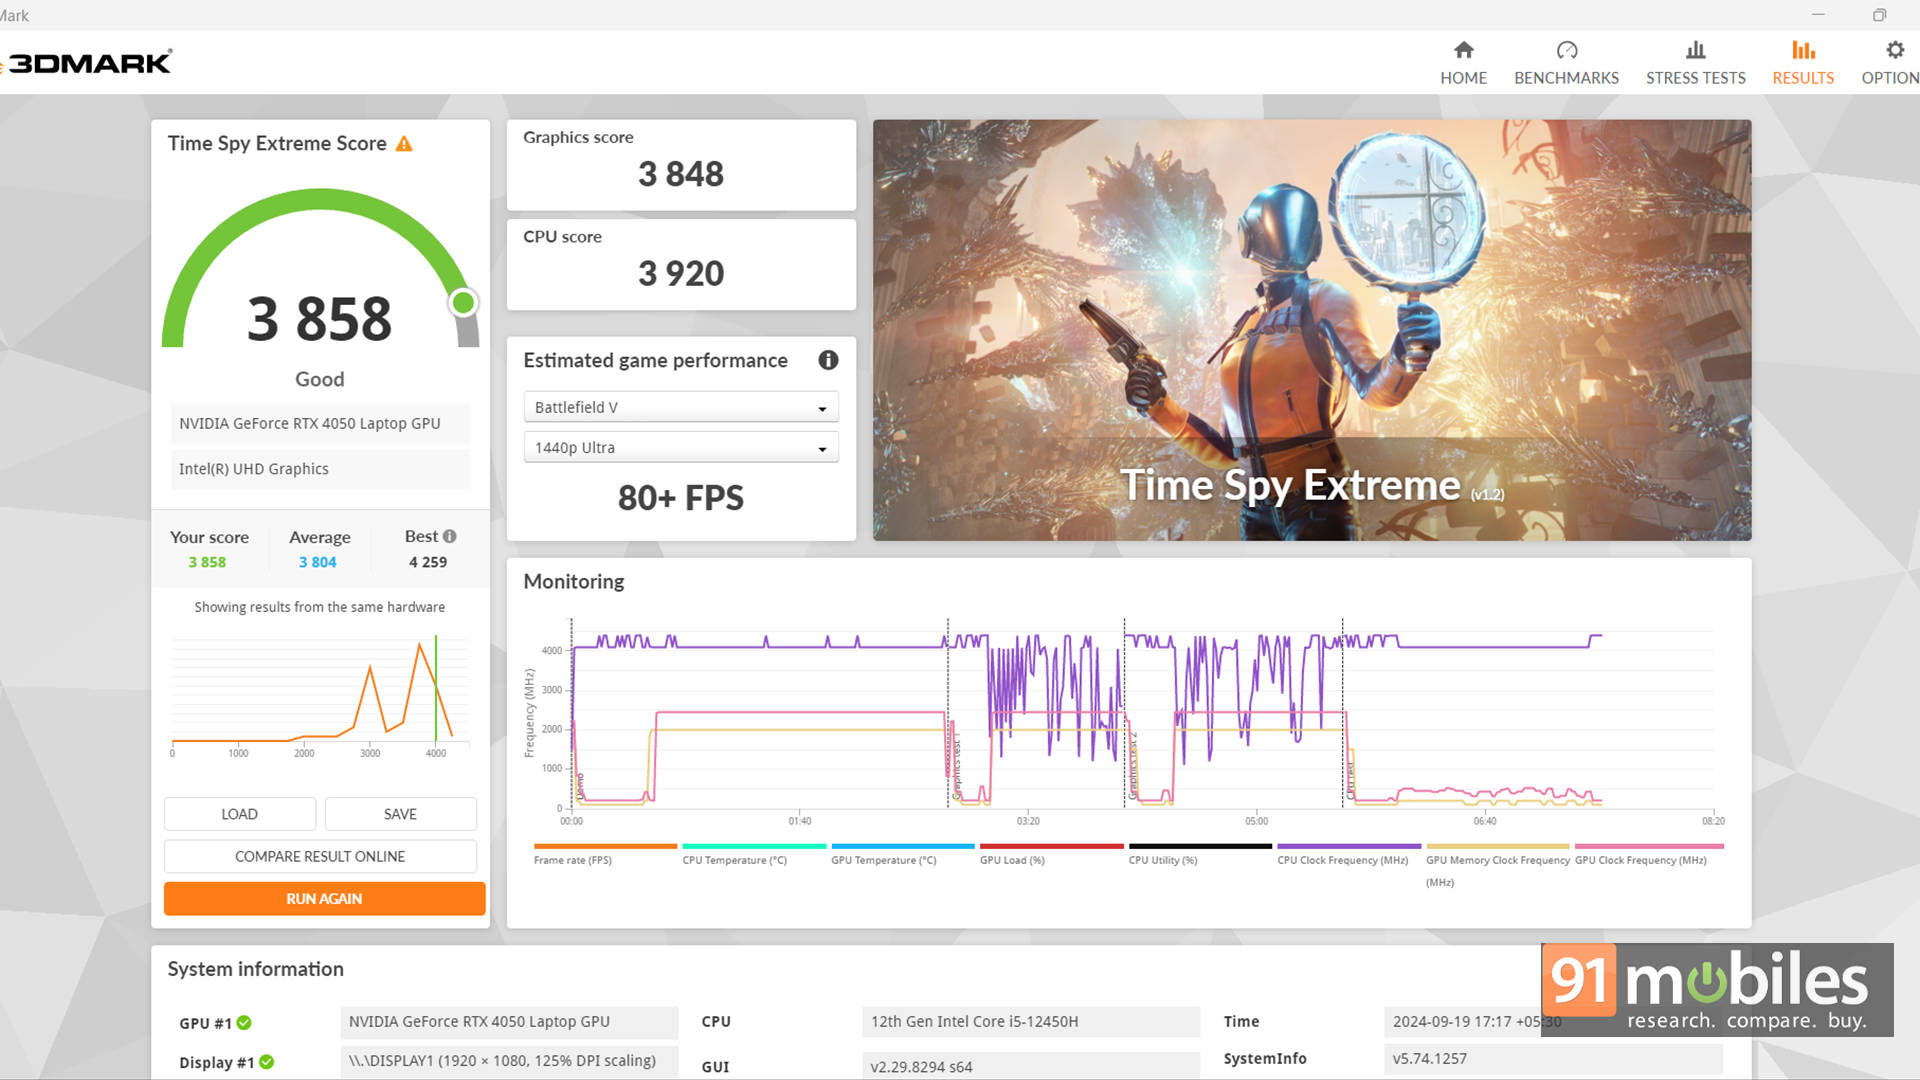Click the Time Spy Extreme banner image

coord(1311,330)
